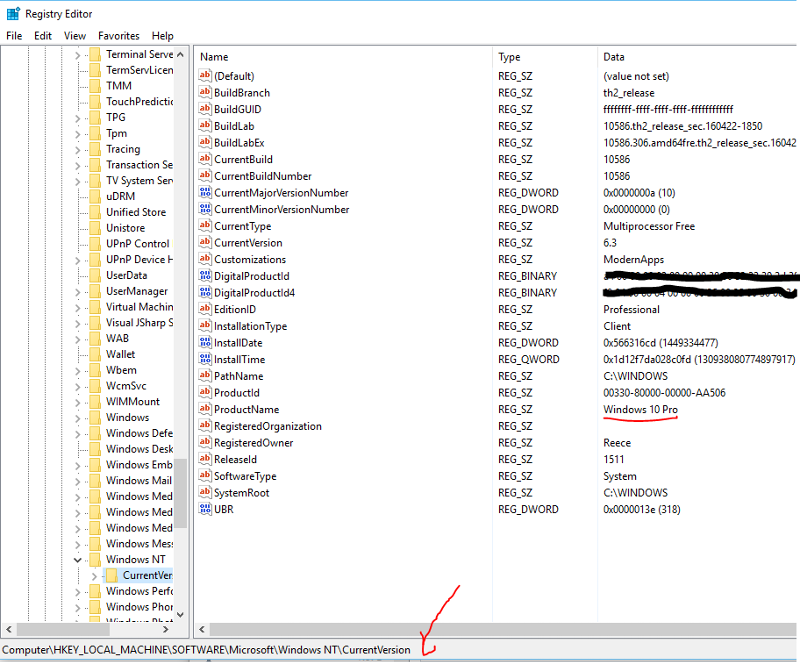Select the InstallationType value name

(x=251, y=326)
